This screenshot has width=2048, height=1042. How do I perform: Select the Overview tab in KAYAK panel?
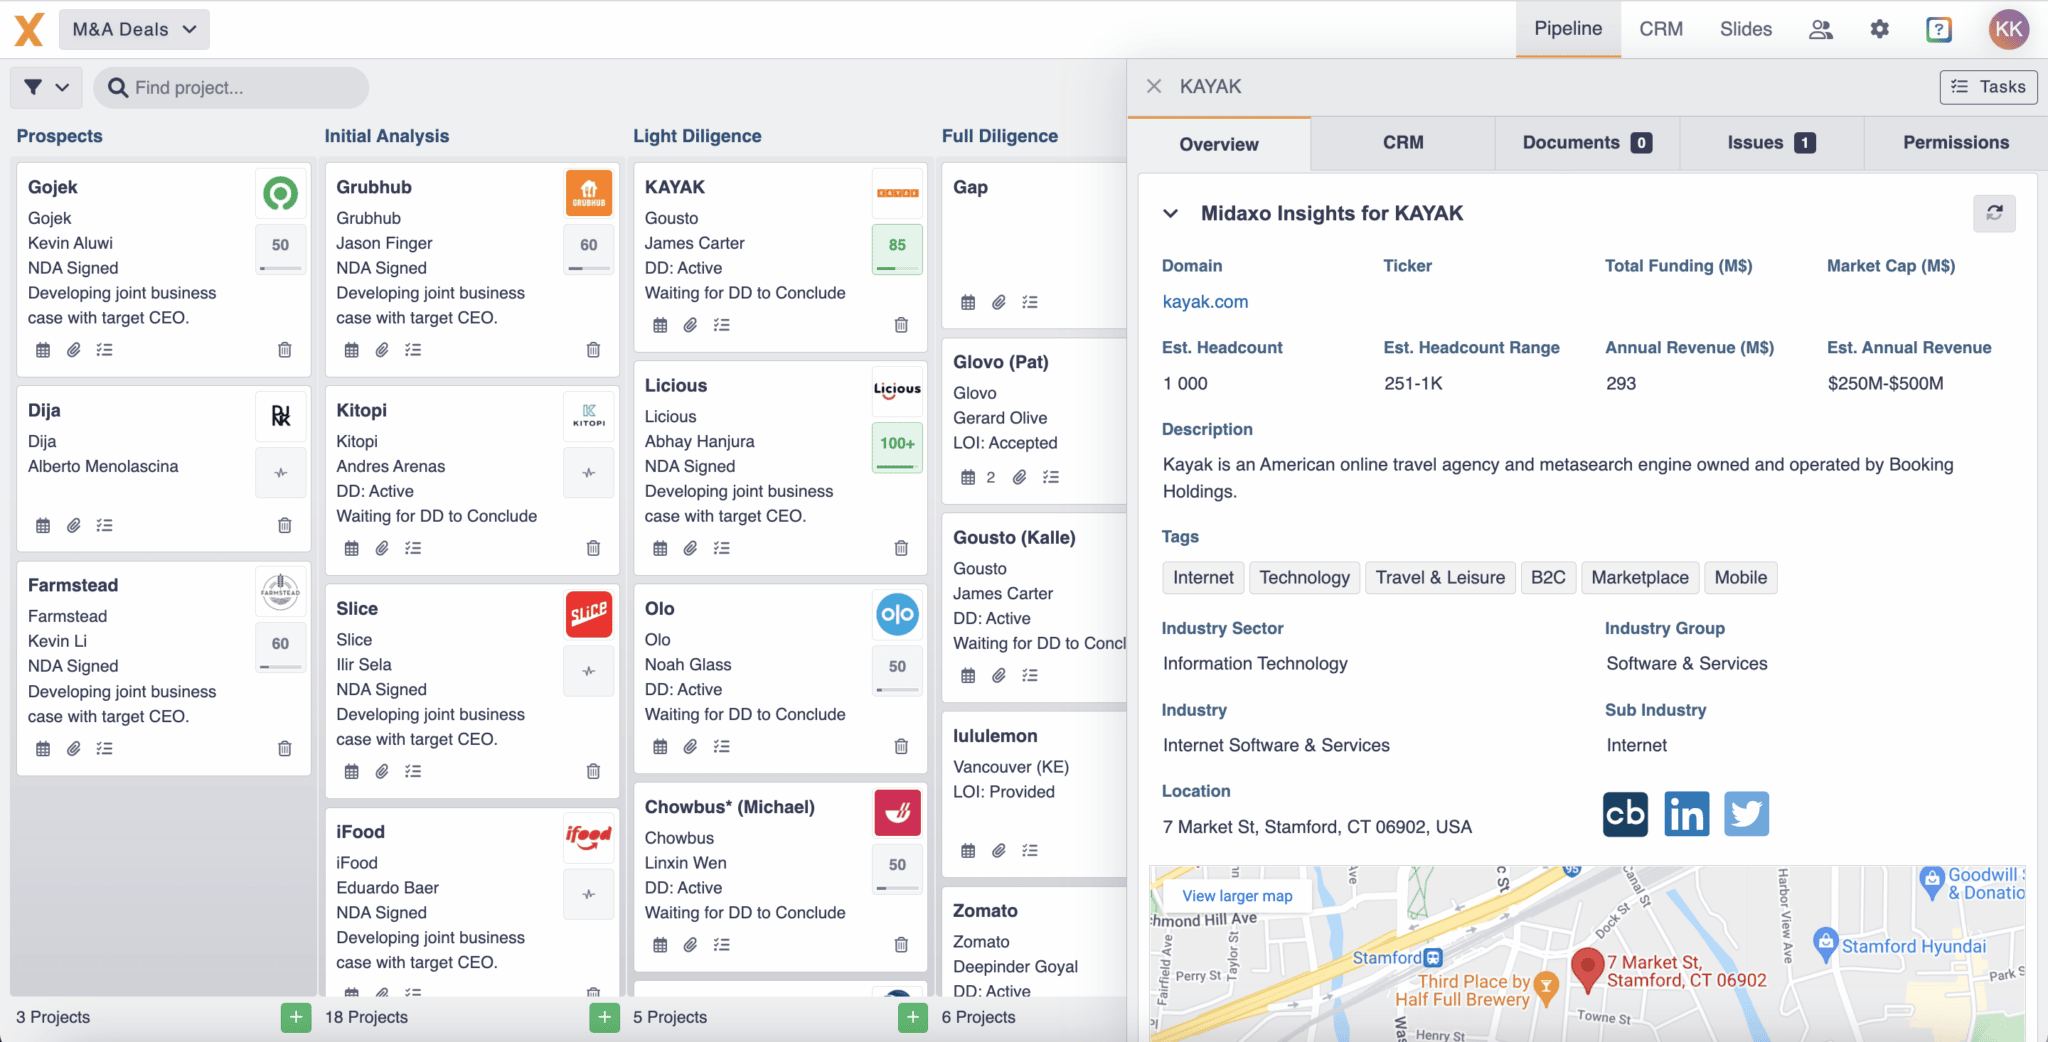tap(1219, 144)
